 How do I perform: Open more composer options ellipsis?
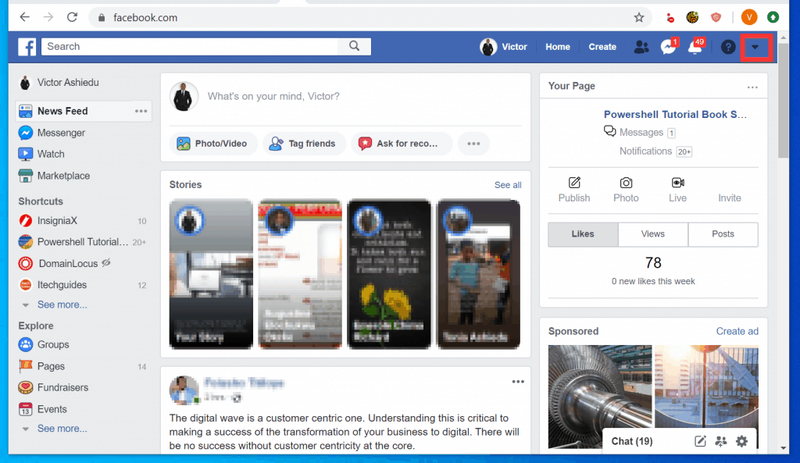click(x=473, y=143)
